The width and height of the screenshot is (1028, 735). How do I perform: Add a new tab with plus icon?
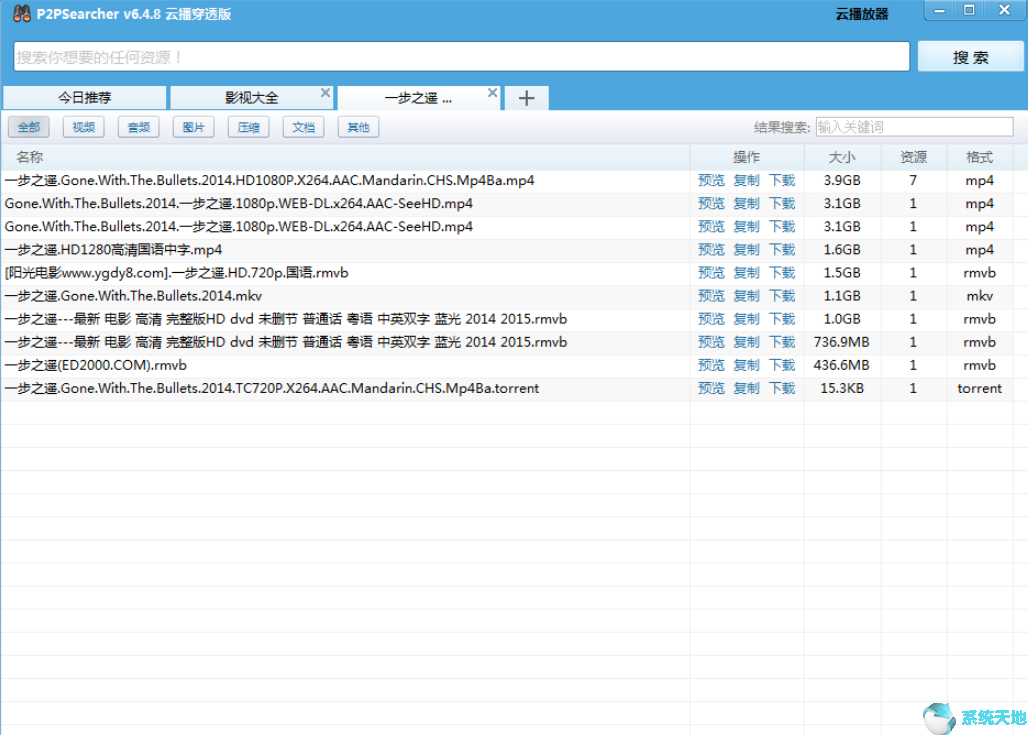coord(526,98)
